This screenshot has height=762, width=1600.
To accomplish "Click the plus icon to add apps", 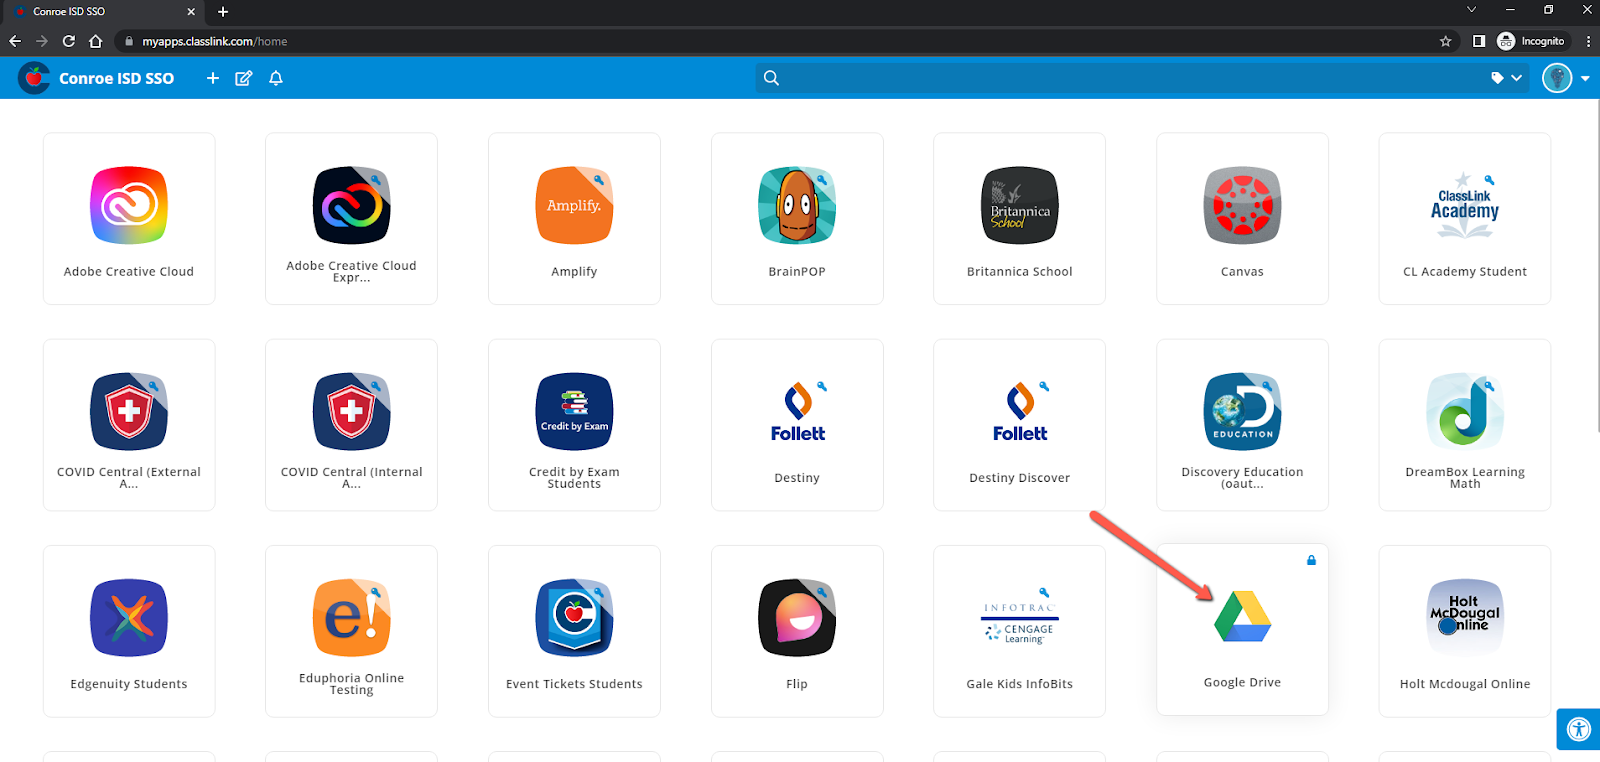I will point(212,78).
